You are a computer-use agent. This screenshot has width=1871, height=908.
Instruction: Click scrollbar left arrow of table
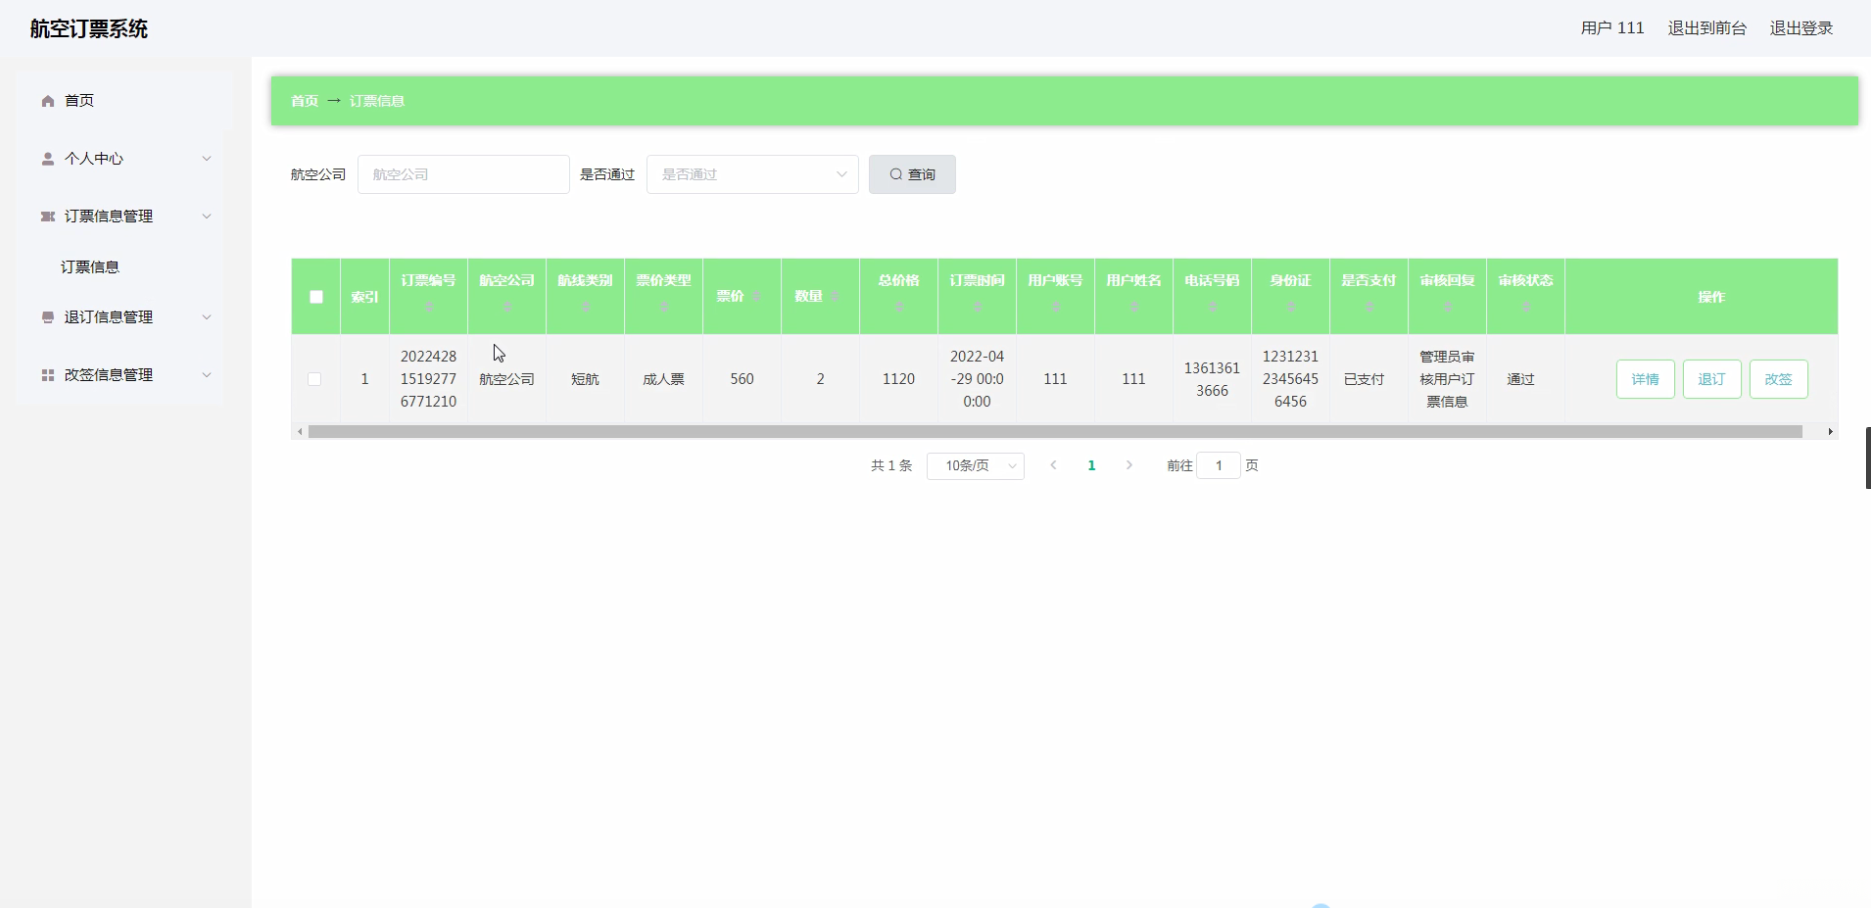tap(300, 432)
